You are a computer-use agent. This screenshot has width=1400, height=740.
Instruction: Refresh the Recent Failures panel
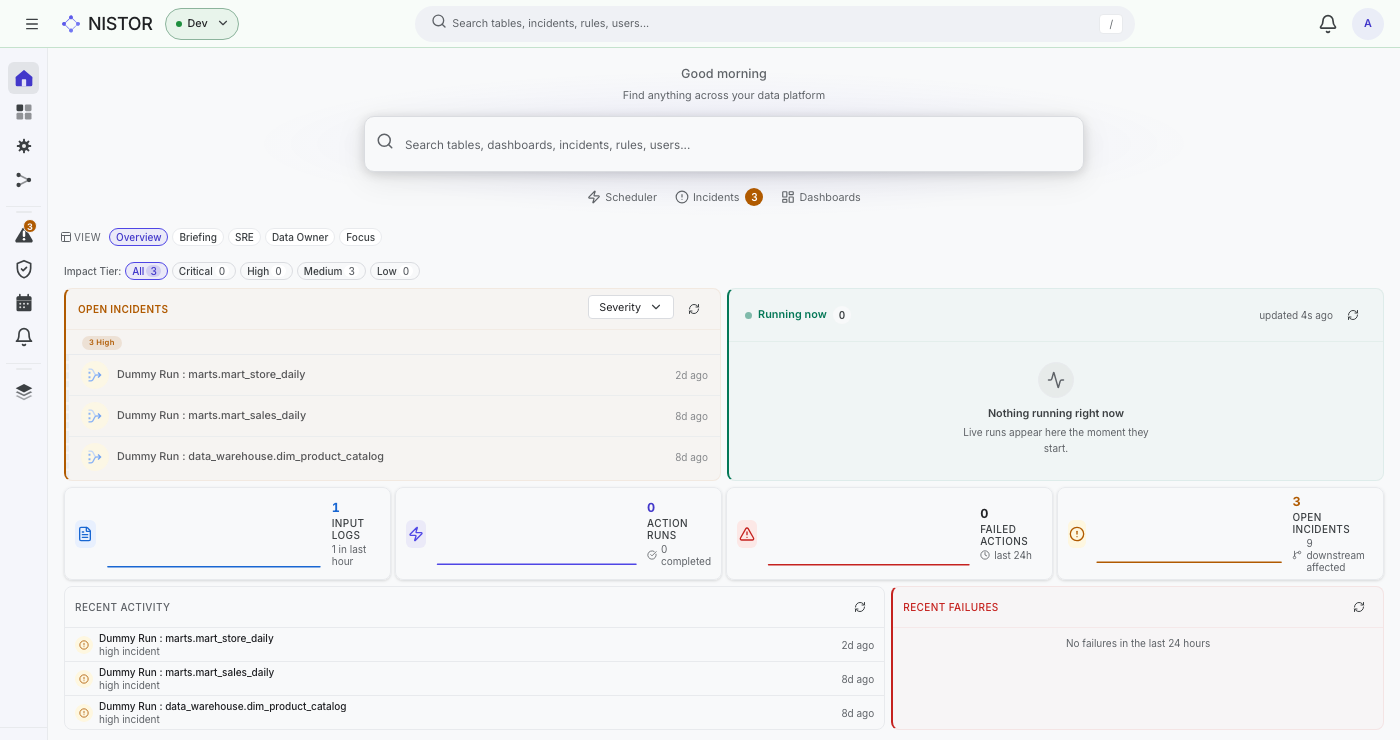[x=1359, y=607]
